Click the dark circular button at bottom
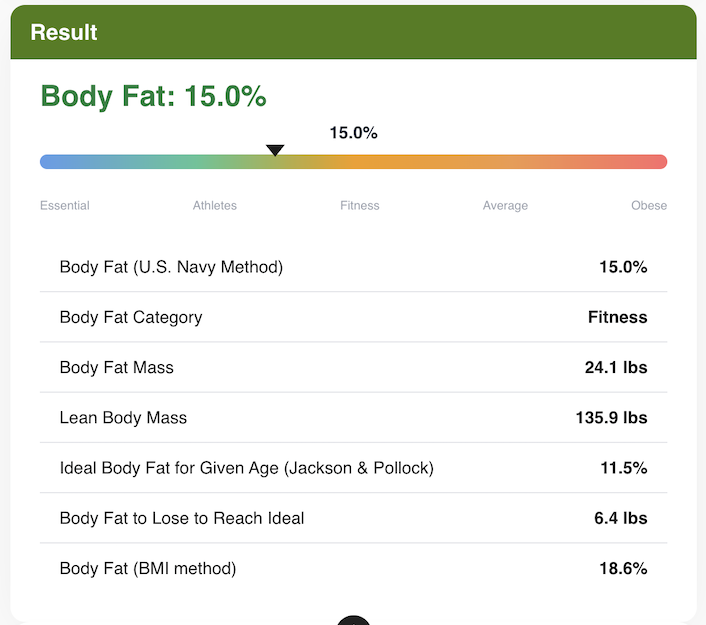 point(353,620)
